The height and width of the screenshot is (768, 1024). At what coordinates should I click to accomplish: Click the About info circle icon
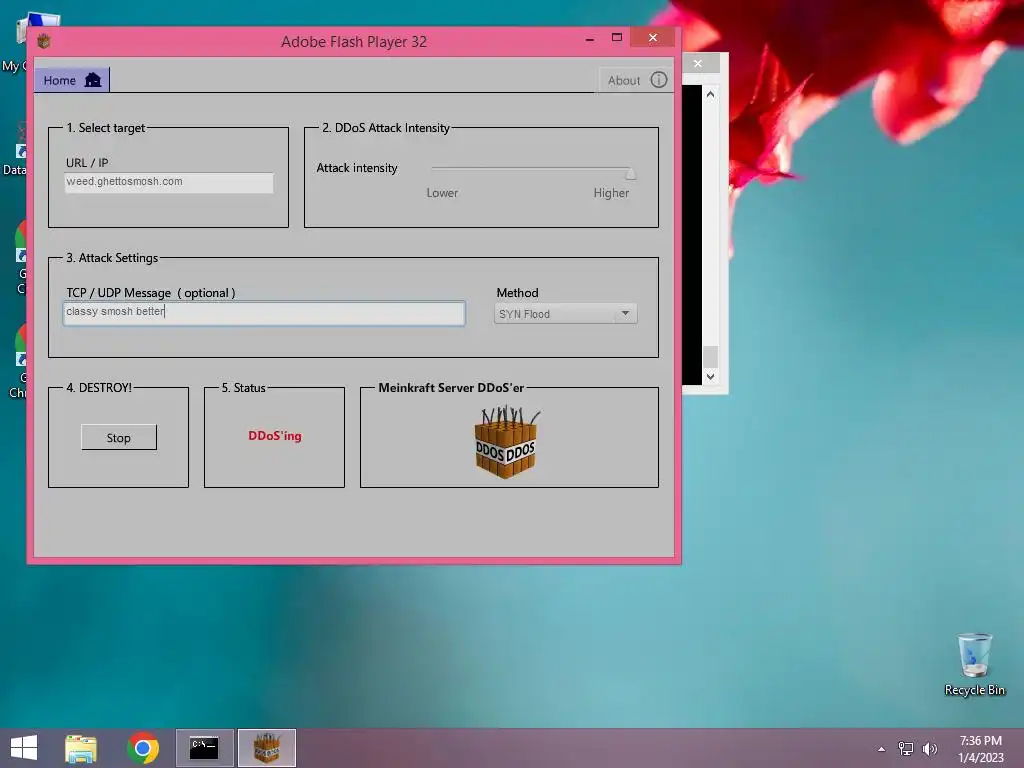pos(658,80)
